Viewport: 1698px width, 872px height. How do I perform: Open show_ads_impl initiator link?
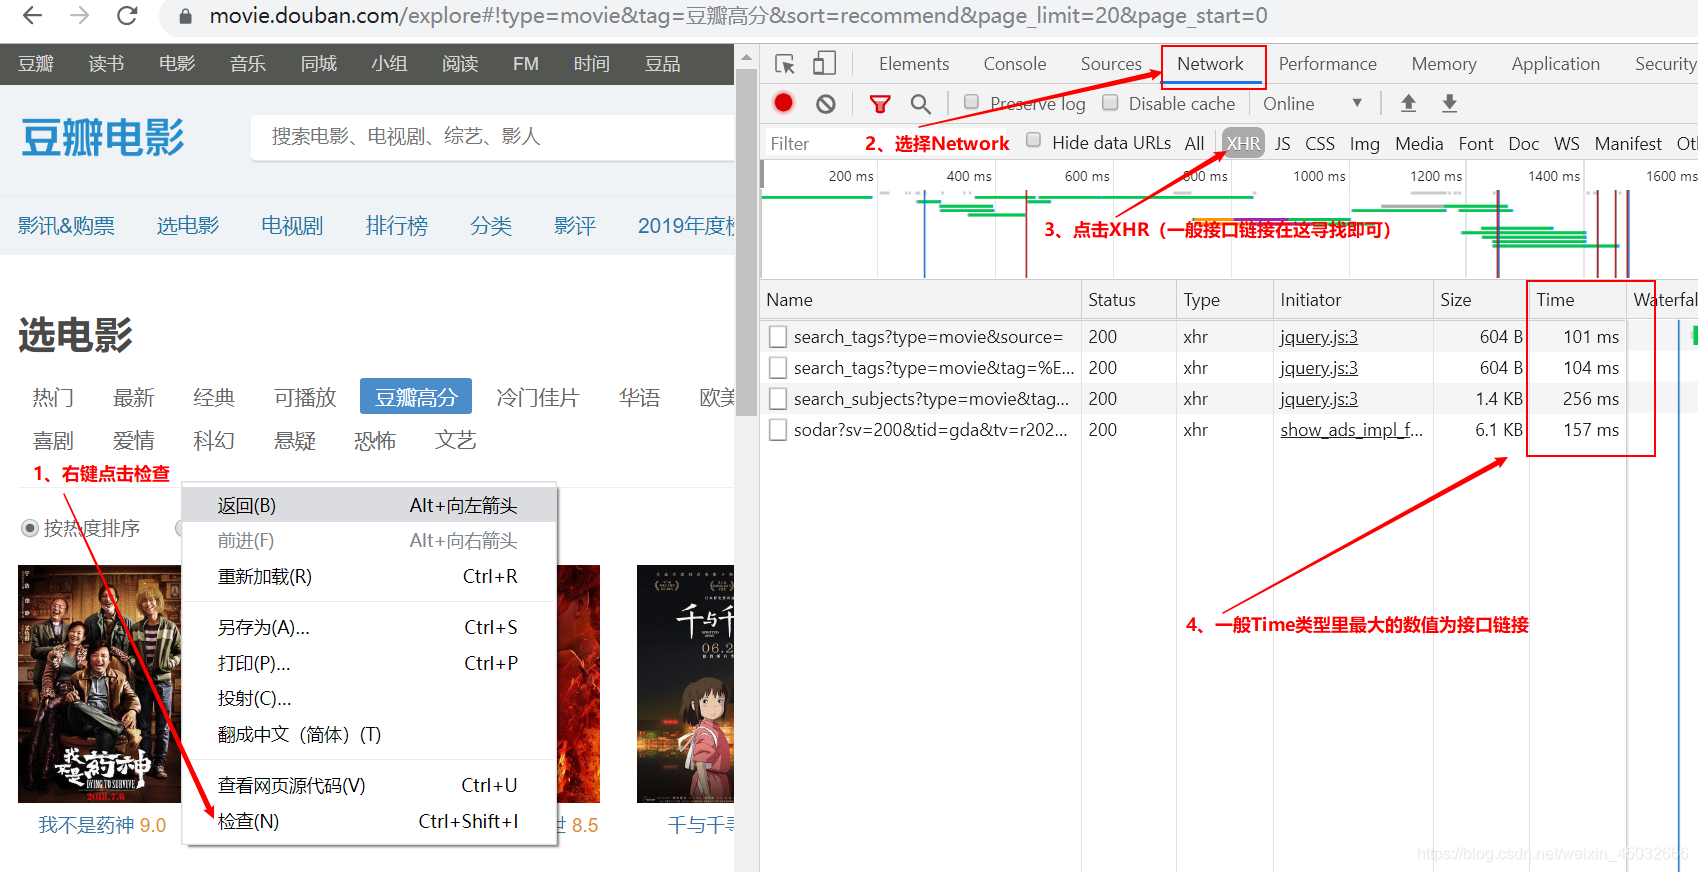[x=1351, y=430]
